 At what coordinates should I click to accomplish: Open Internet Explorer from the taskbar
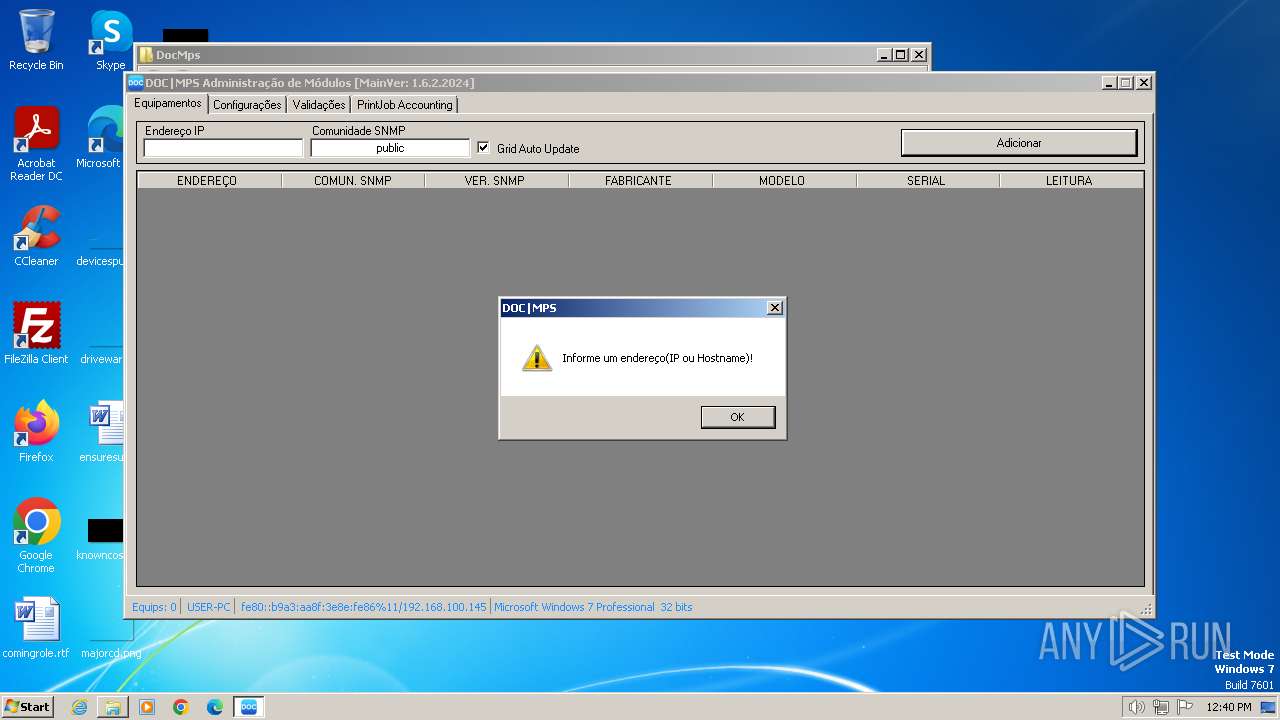click(x=79, y=707)
